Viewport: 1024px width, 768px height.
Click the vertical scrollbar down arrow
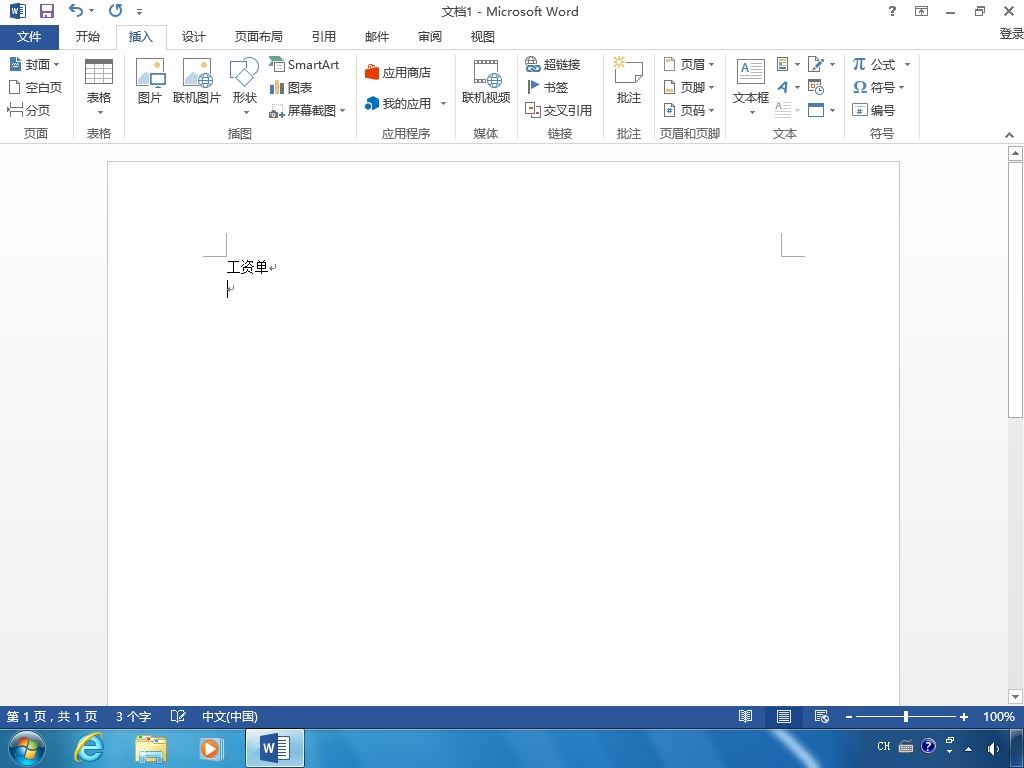pyautogui.click(x=1015, y=696)
